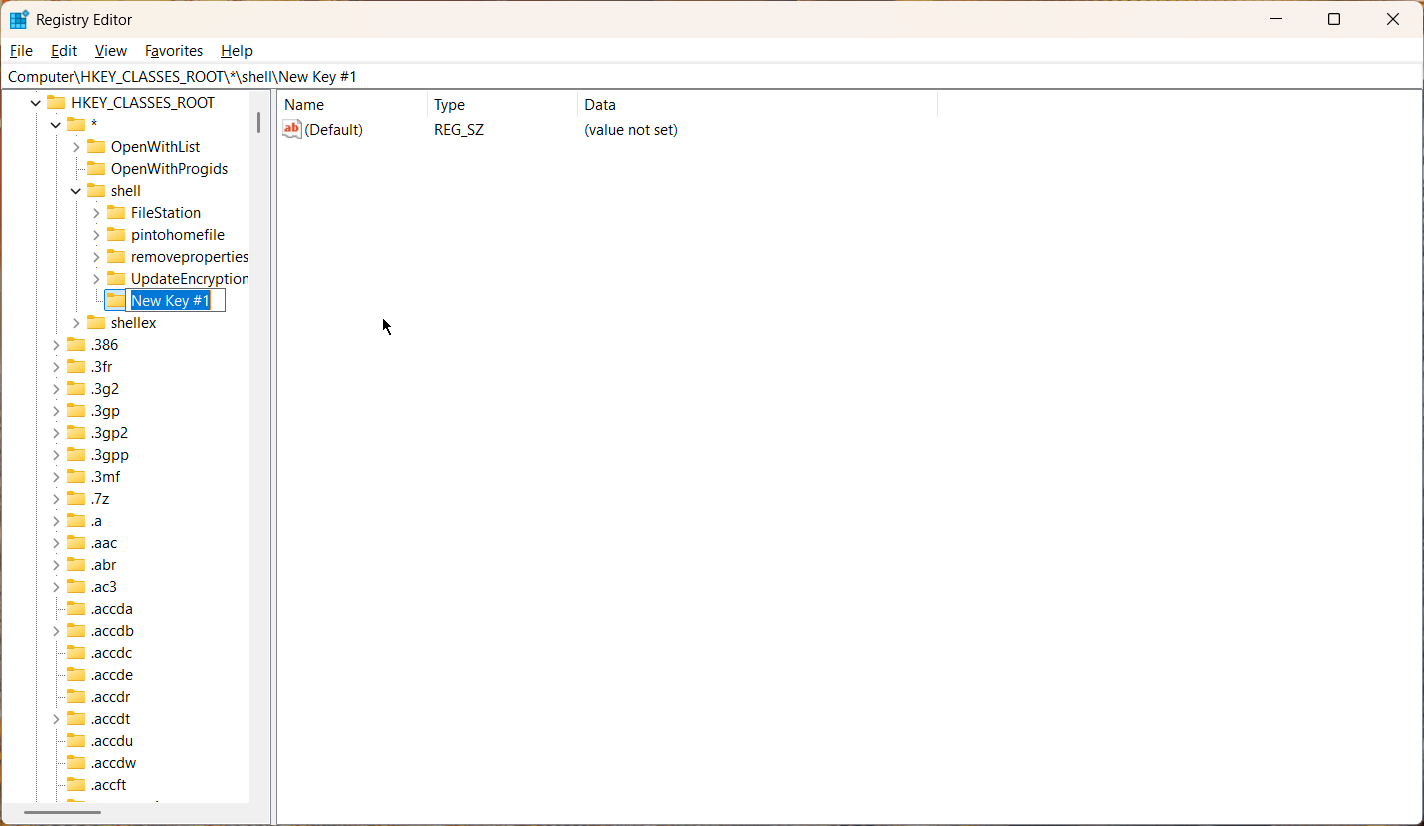Sort values by Name column header
Image resolution: width=1424 pixels, height=826 pixels.
click(x=352, y=104)
